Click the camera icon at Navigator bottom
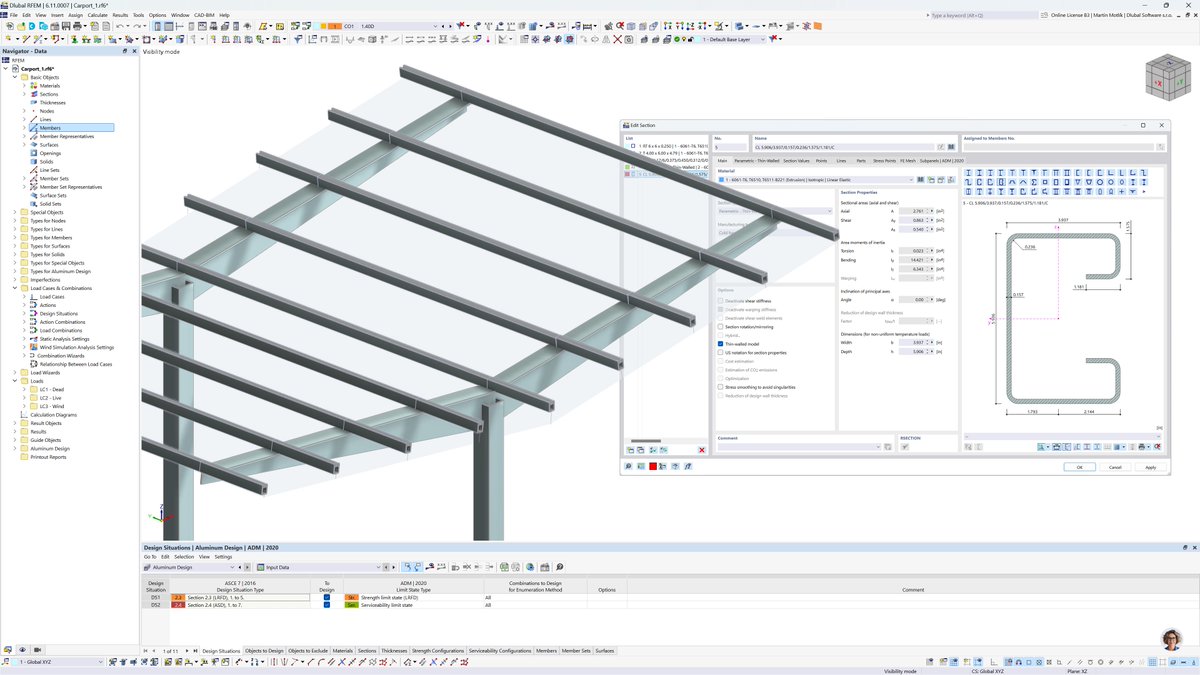 click(x=37, y=650)
